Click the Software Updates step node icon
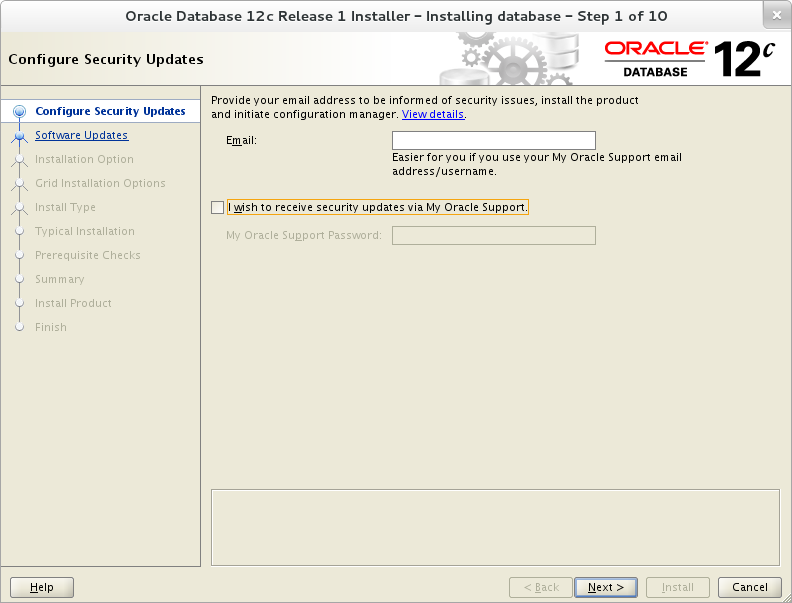The image size is (792, 603). click(20, 135)
